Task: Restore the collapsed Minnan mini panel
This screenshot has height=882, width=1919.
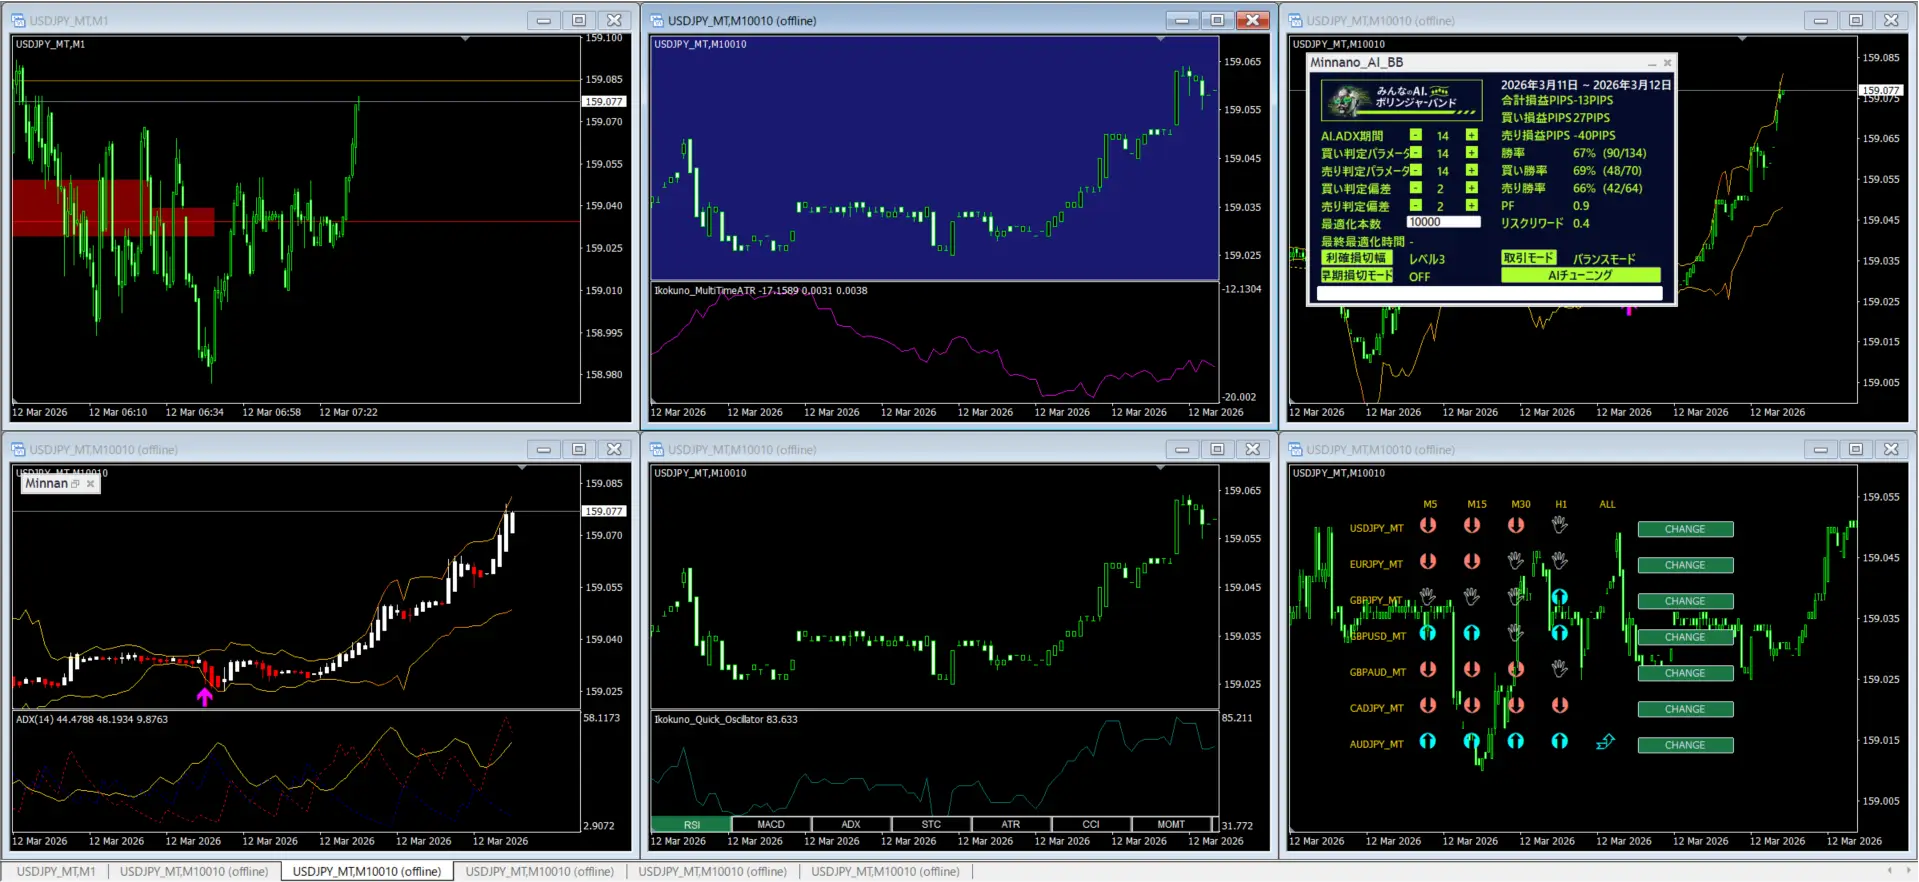Action: [x=75, y=484]
